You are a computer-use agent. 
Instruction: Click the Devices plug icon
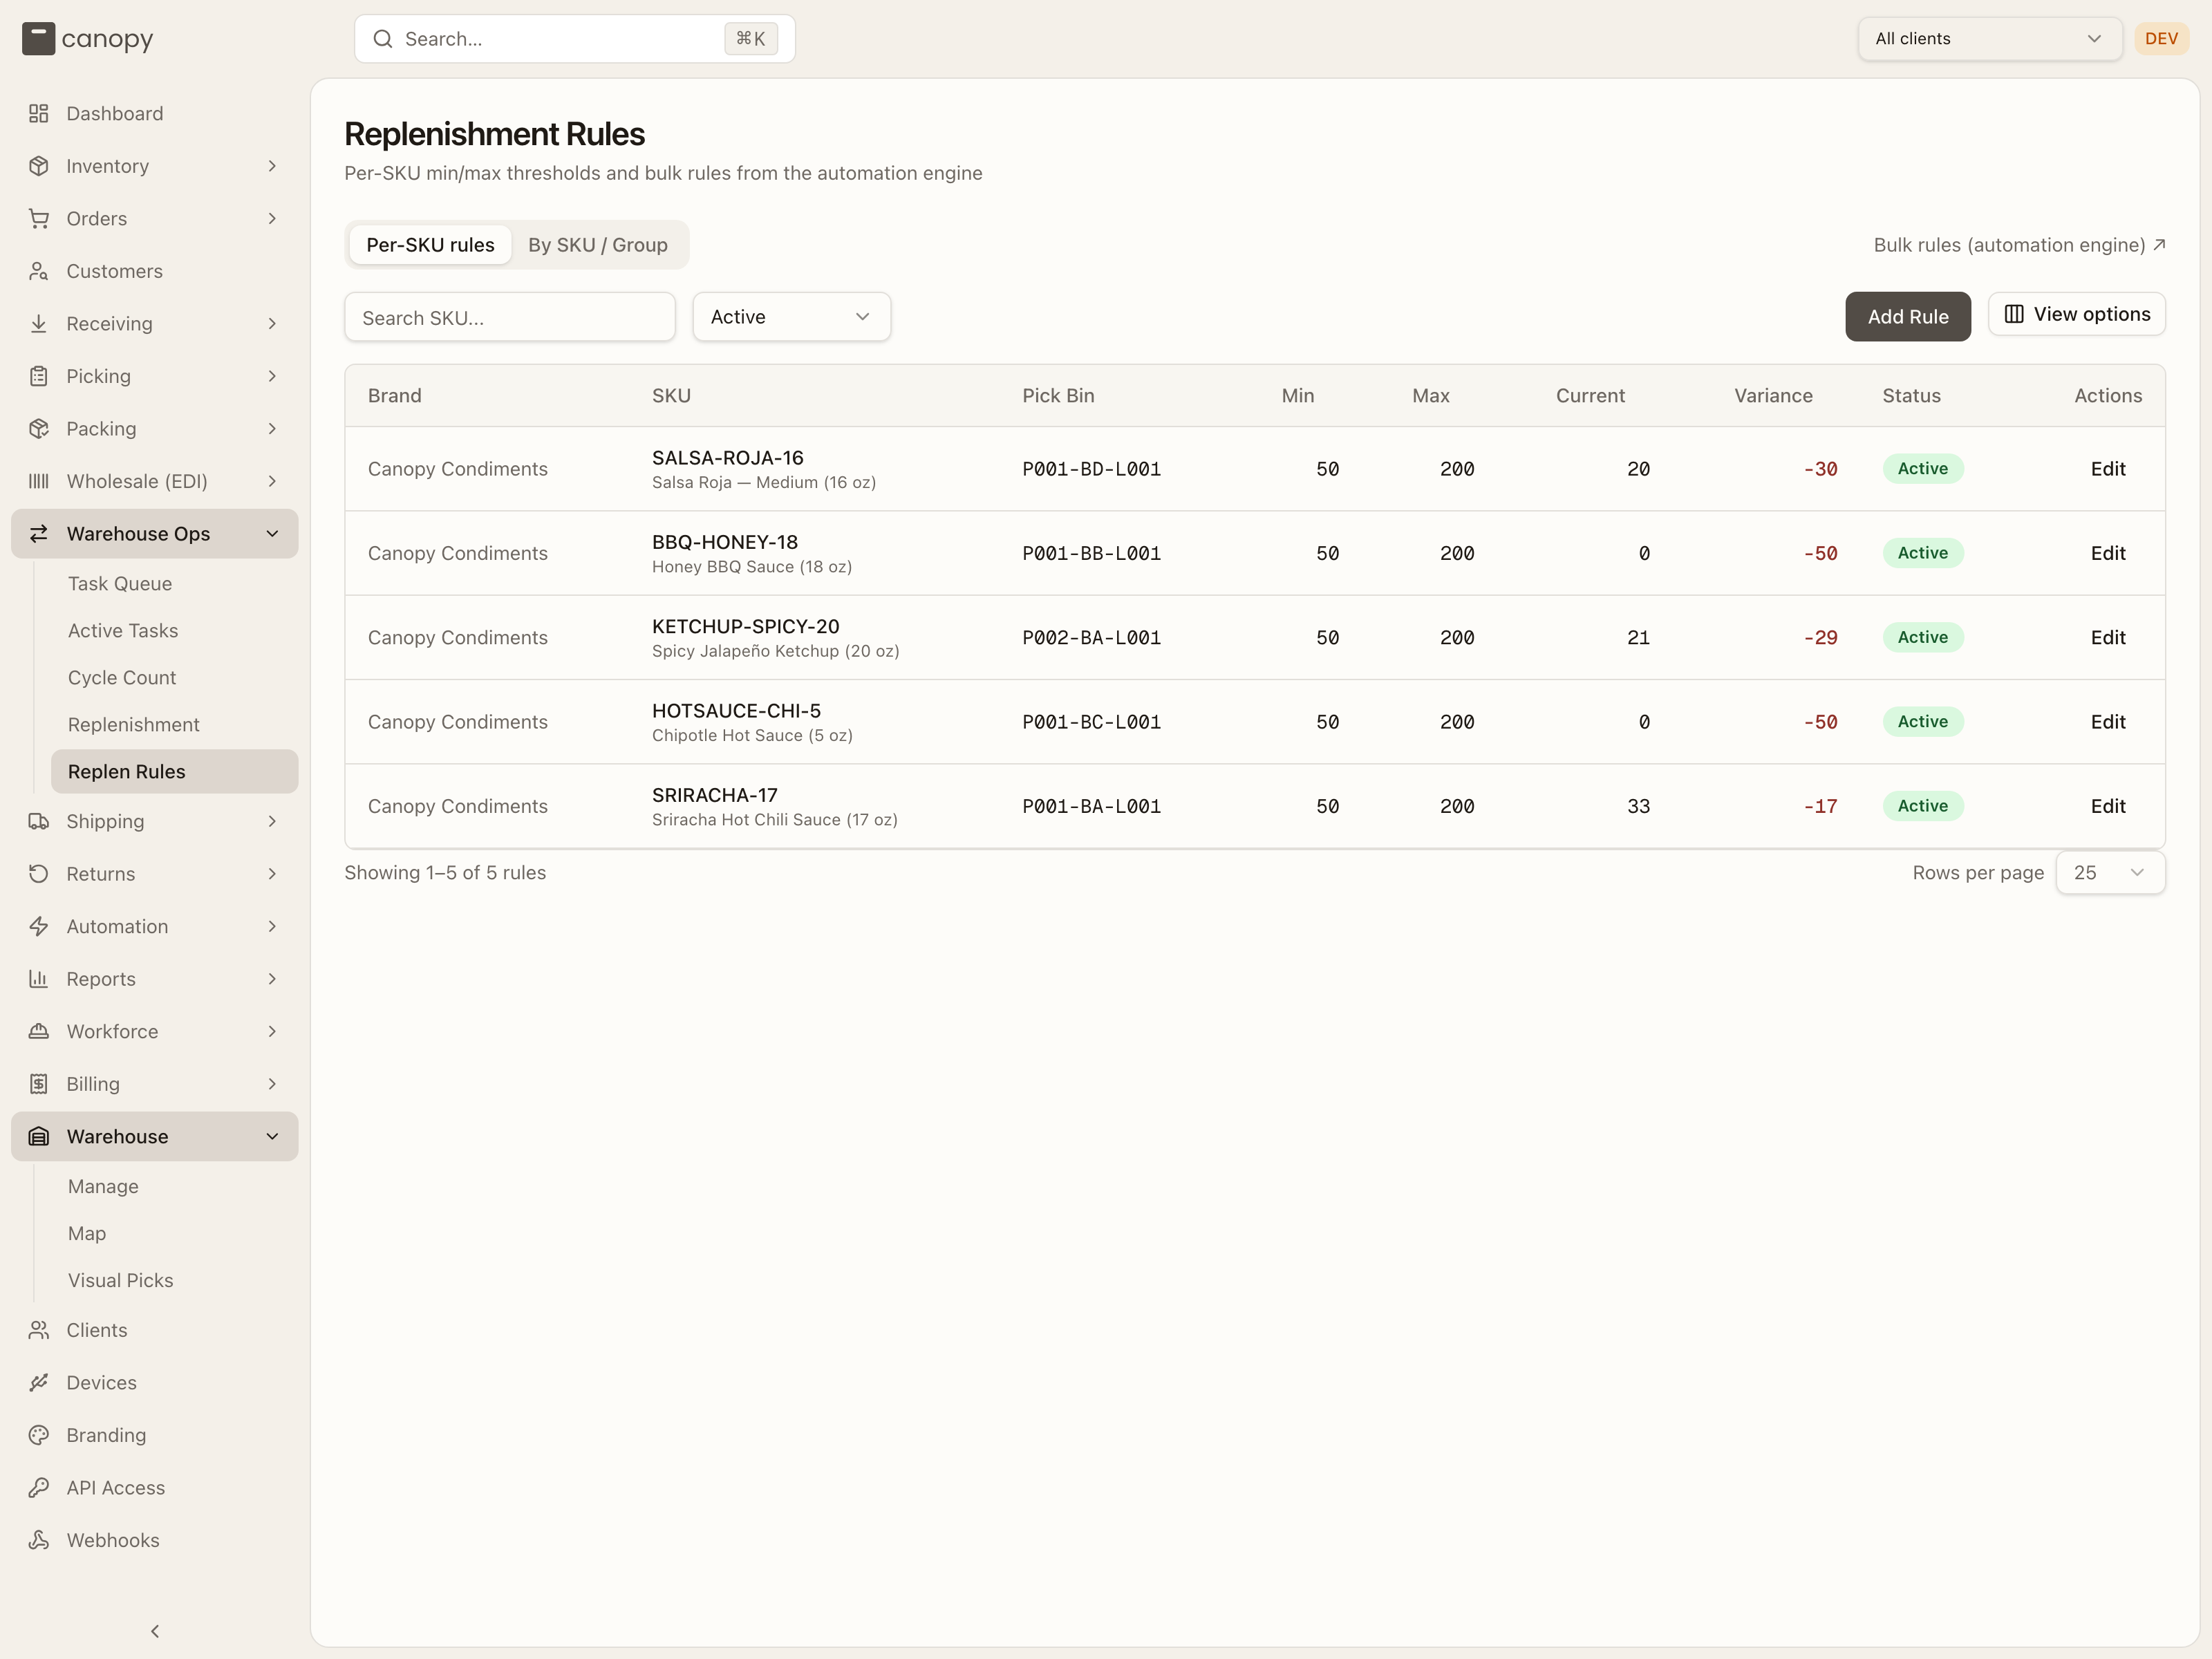click(38, 1383)
